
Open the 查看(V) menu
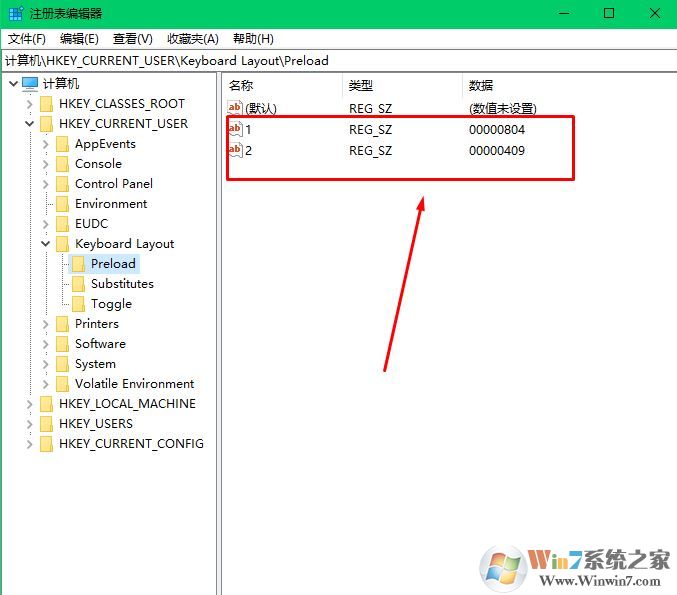click(x=133, y=39)
